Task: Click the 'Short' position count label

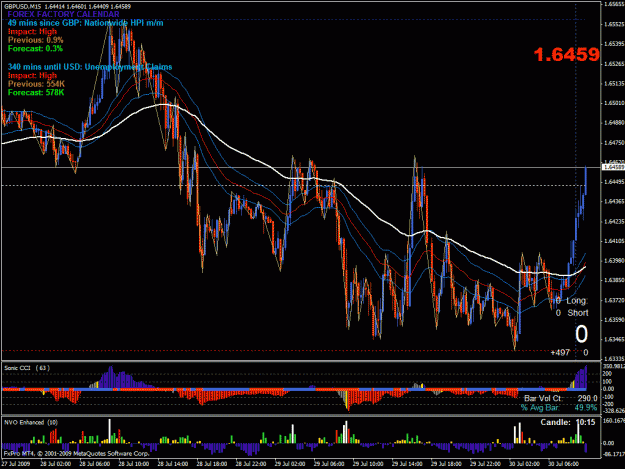Action: pos(578,313)
